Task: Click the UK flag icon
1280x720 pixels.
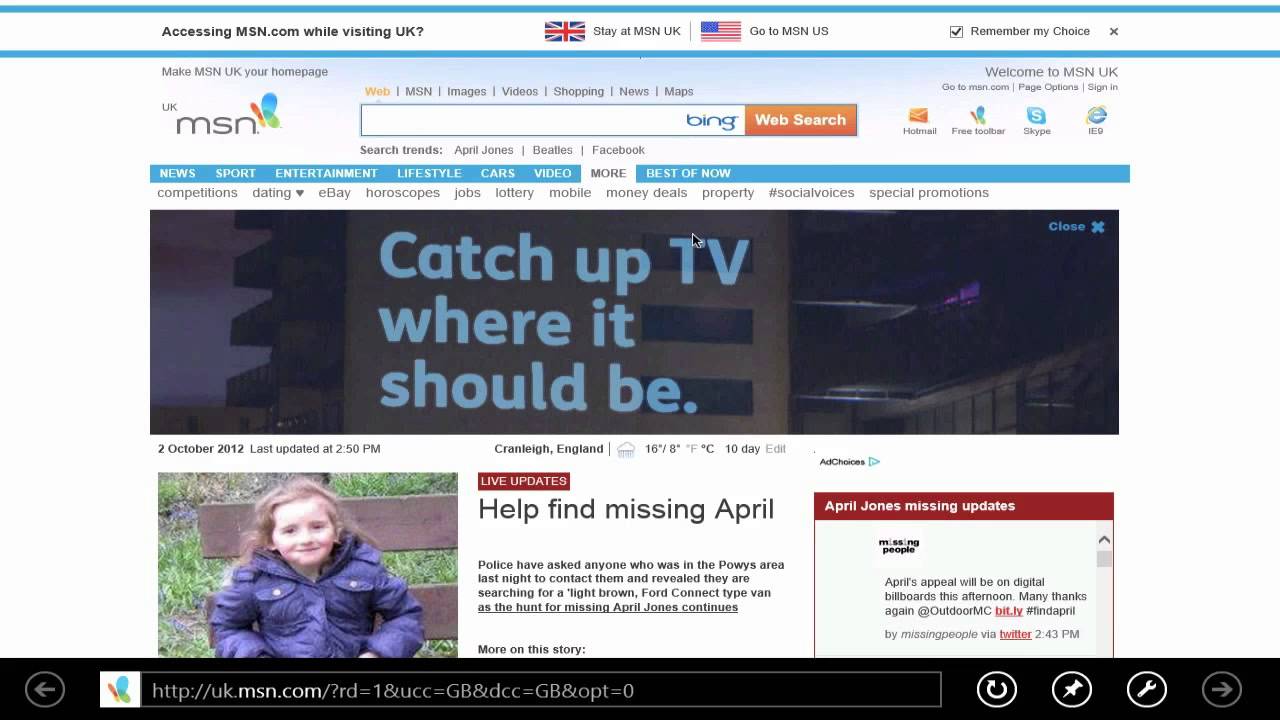Action: coord(565,31)
